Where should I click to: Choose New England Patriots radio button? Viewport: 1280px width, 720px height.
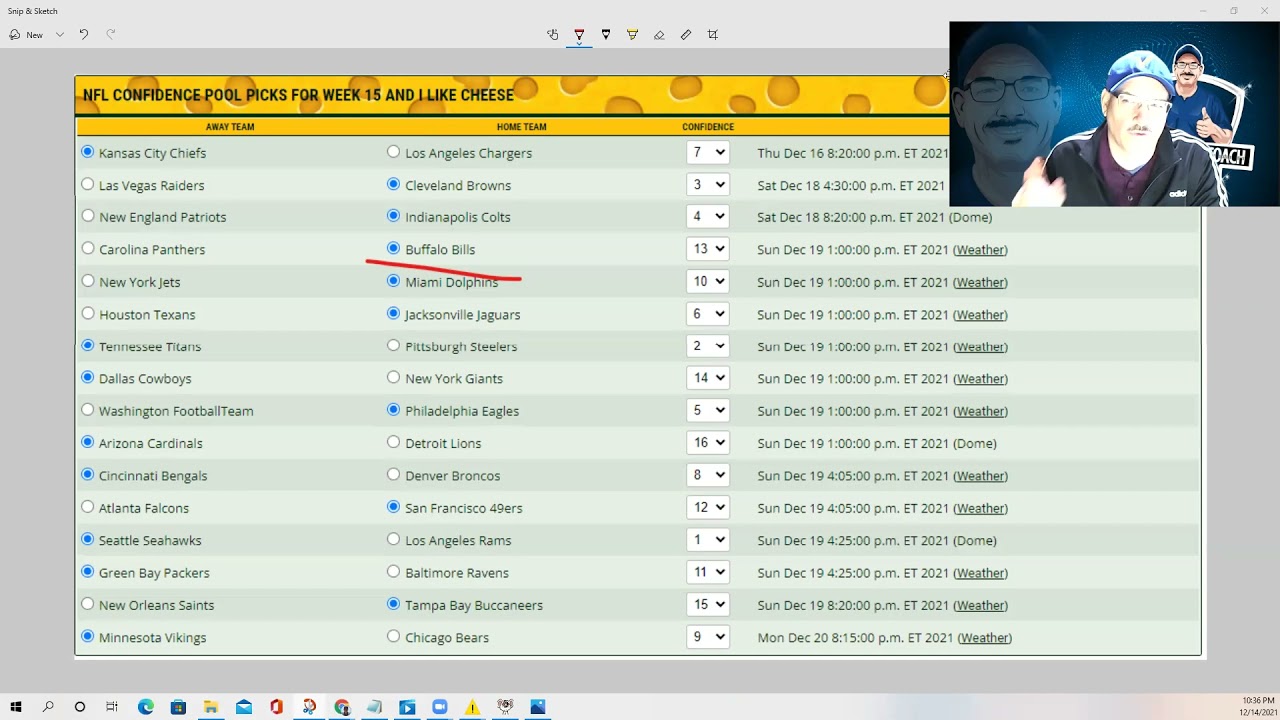tap(88, 216)
